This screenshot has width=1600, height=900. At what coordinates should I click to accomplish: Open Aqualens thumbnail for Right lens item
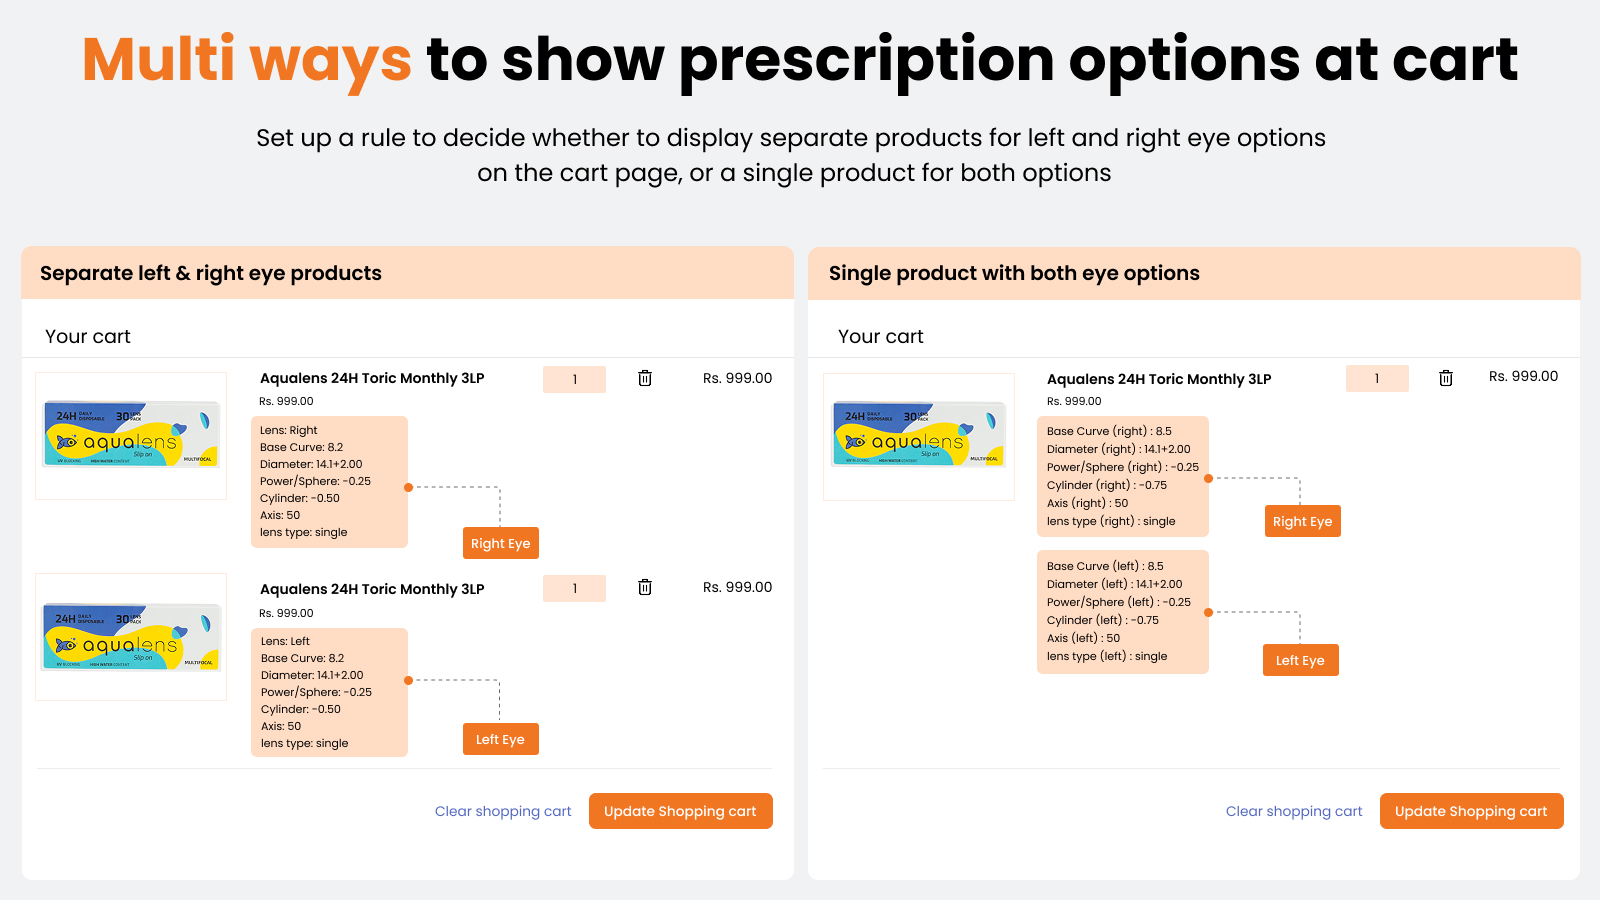tap(131, 436)
